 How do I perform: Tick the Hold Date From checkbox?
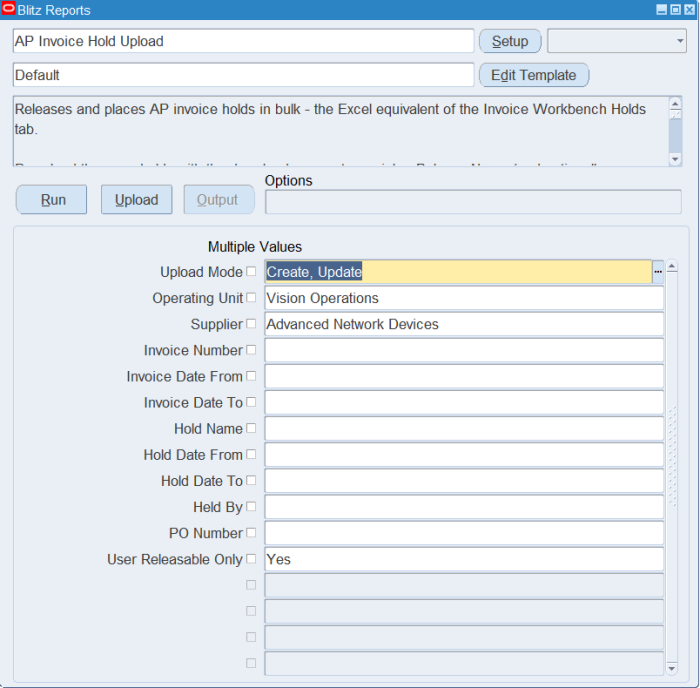(251, 454)
